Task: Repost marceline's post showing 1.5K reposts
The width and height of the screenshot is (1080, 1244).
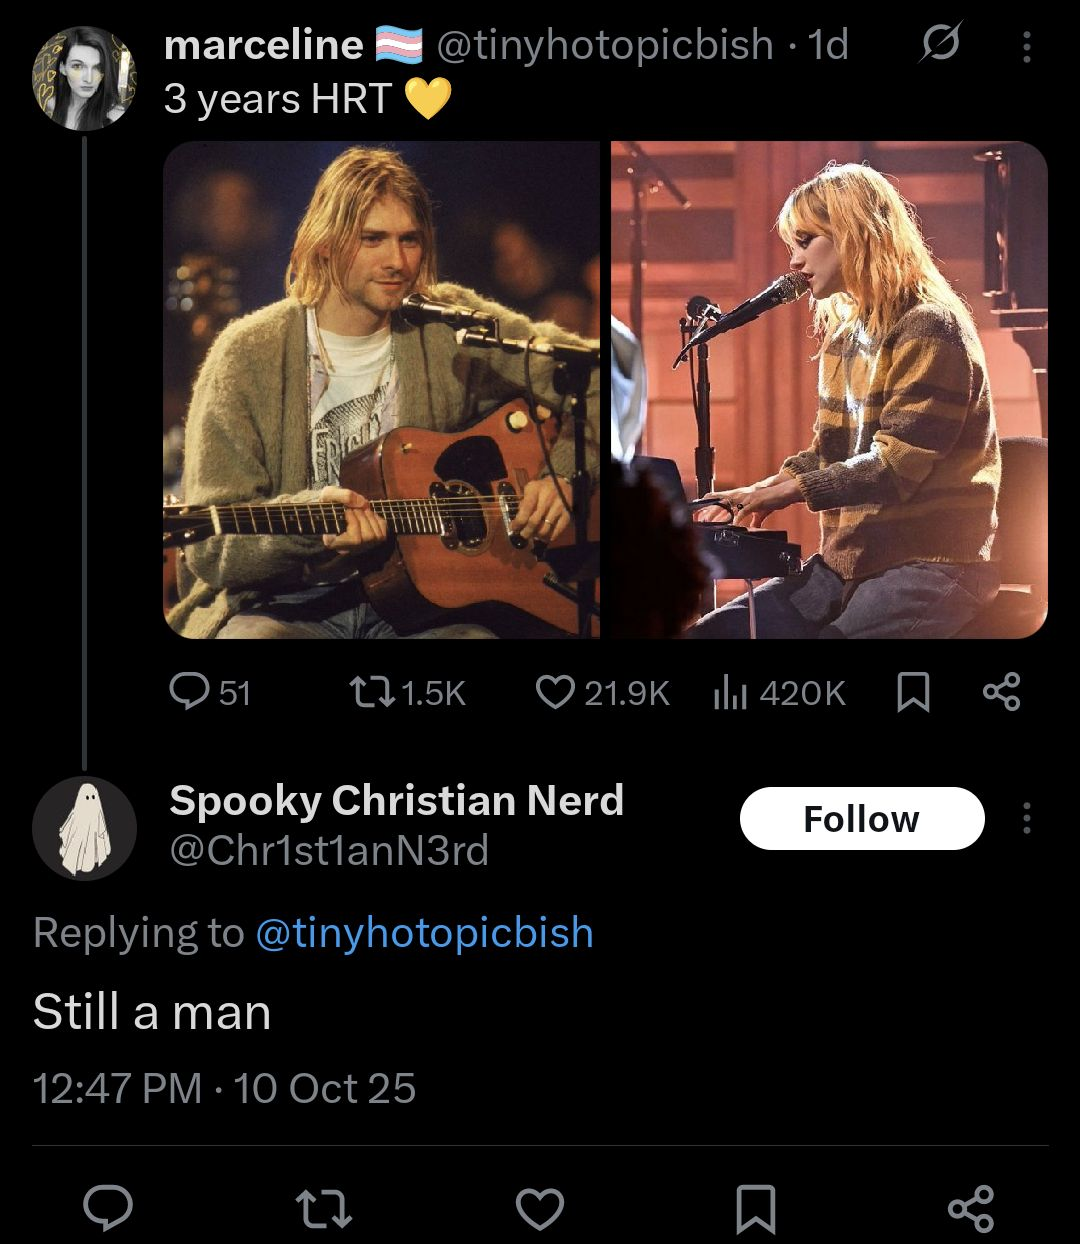Action: click(x=360, y=692)
